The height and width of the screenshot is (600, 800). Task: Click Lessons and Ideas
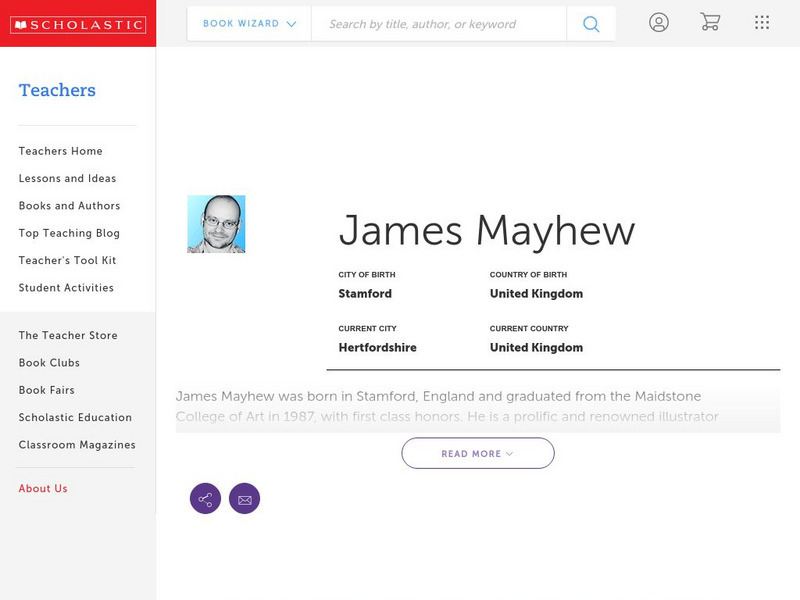(66, 178)
